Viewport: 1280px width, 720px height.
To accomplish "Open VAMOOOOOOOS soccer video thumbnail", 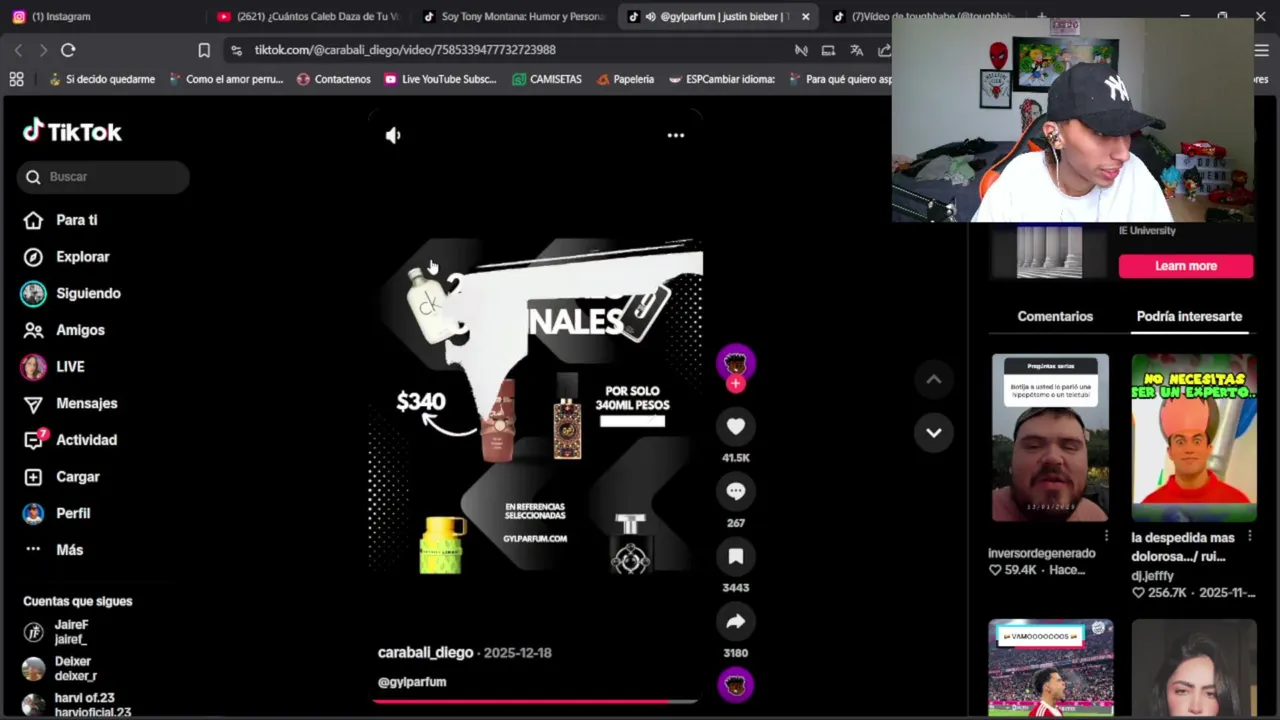I will [1050, 668].
